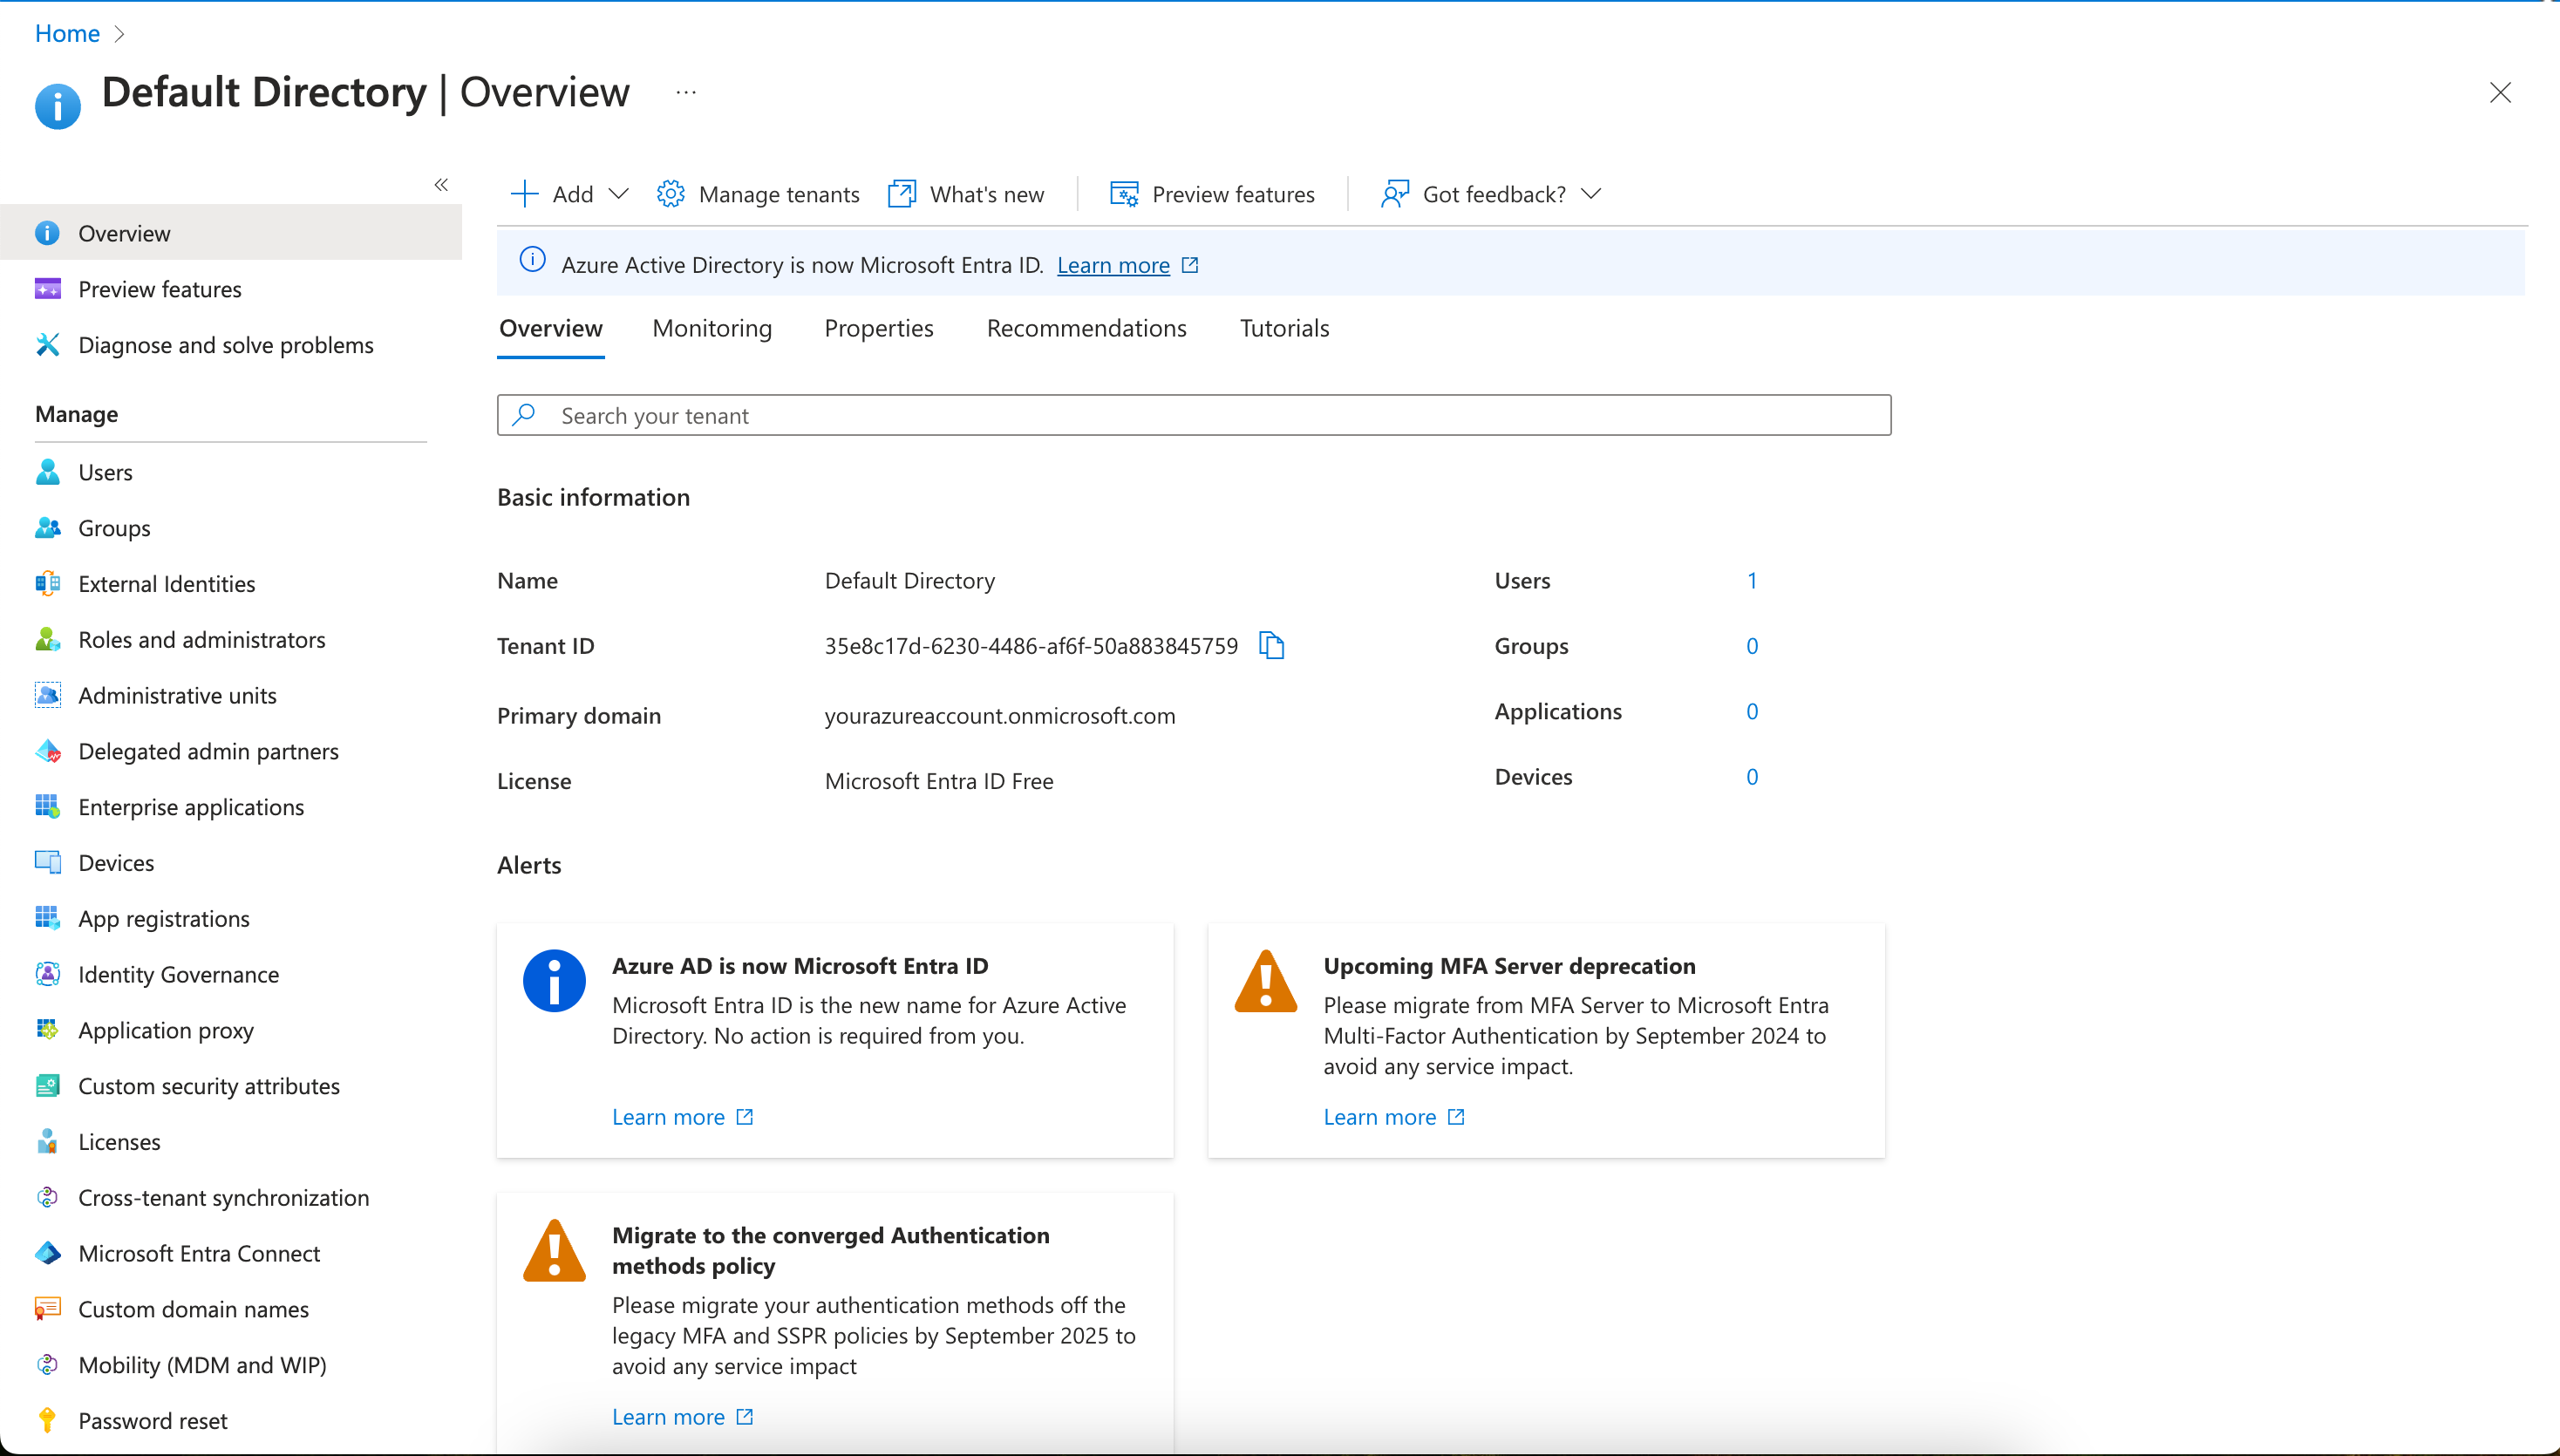Image resolution: width=2560 pixels, height=1456 pixels.
Task: Switch to the Monitoring tab
Action: [x=712, y=328]
